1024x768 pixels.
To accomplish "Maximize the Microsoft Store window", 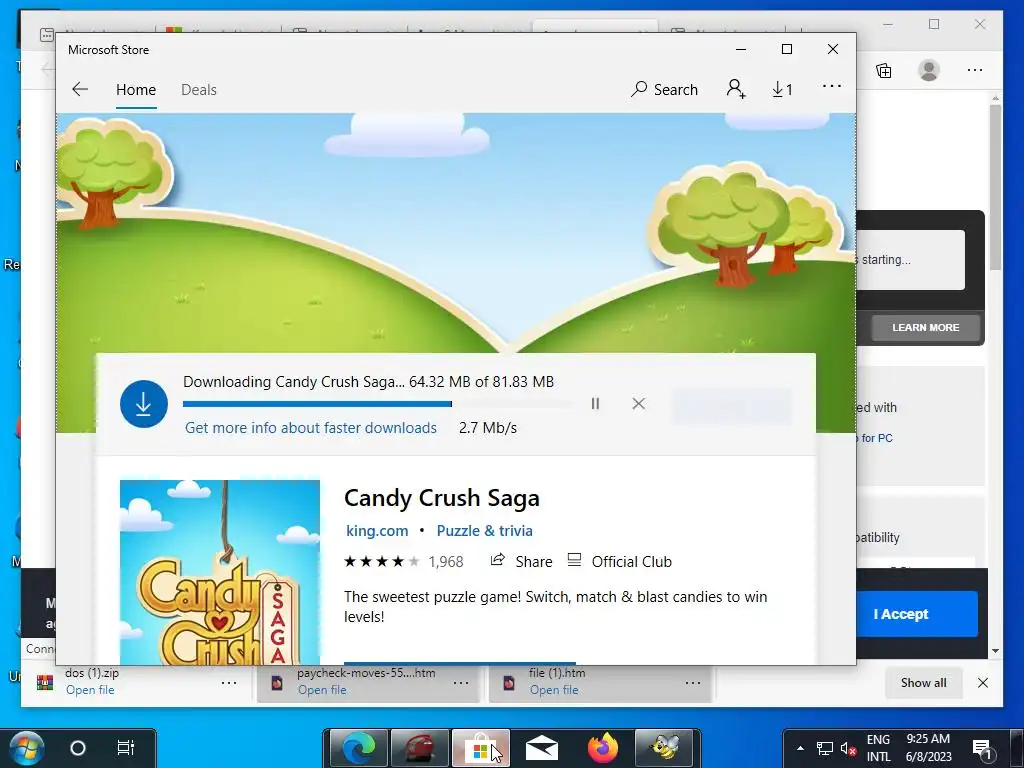I will (787, 49).
